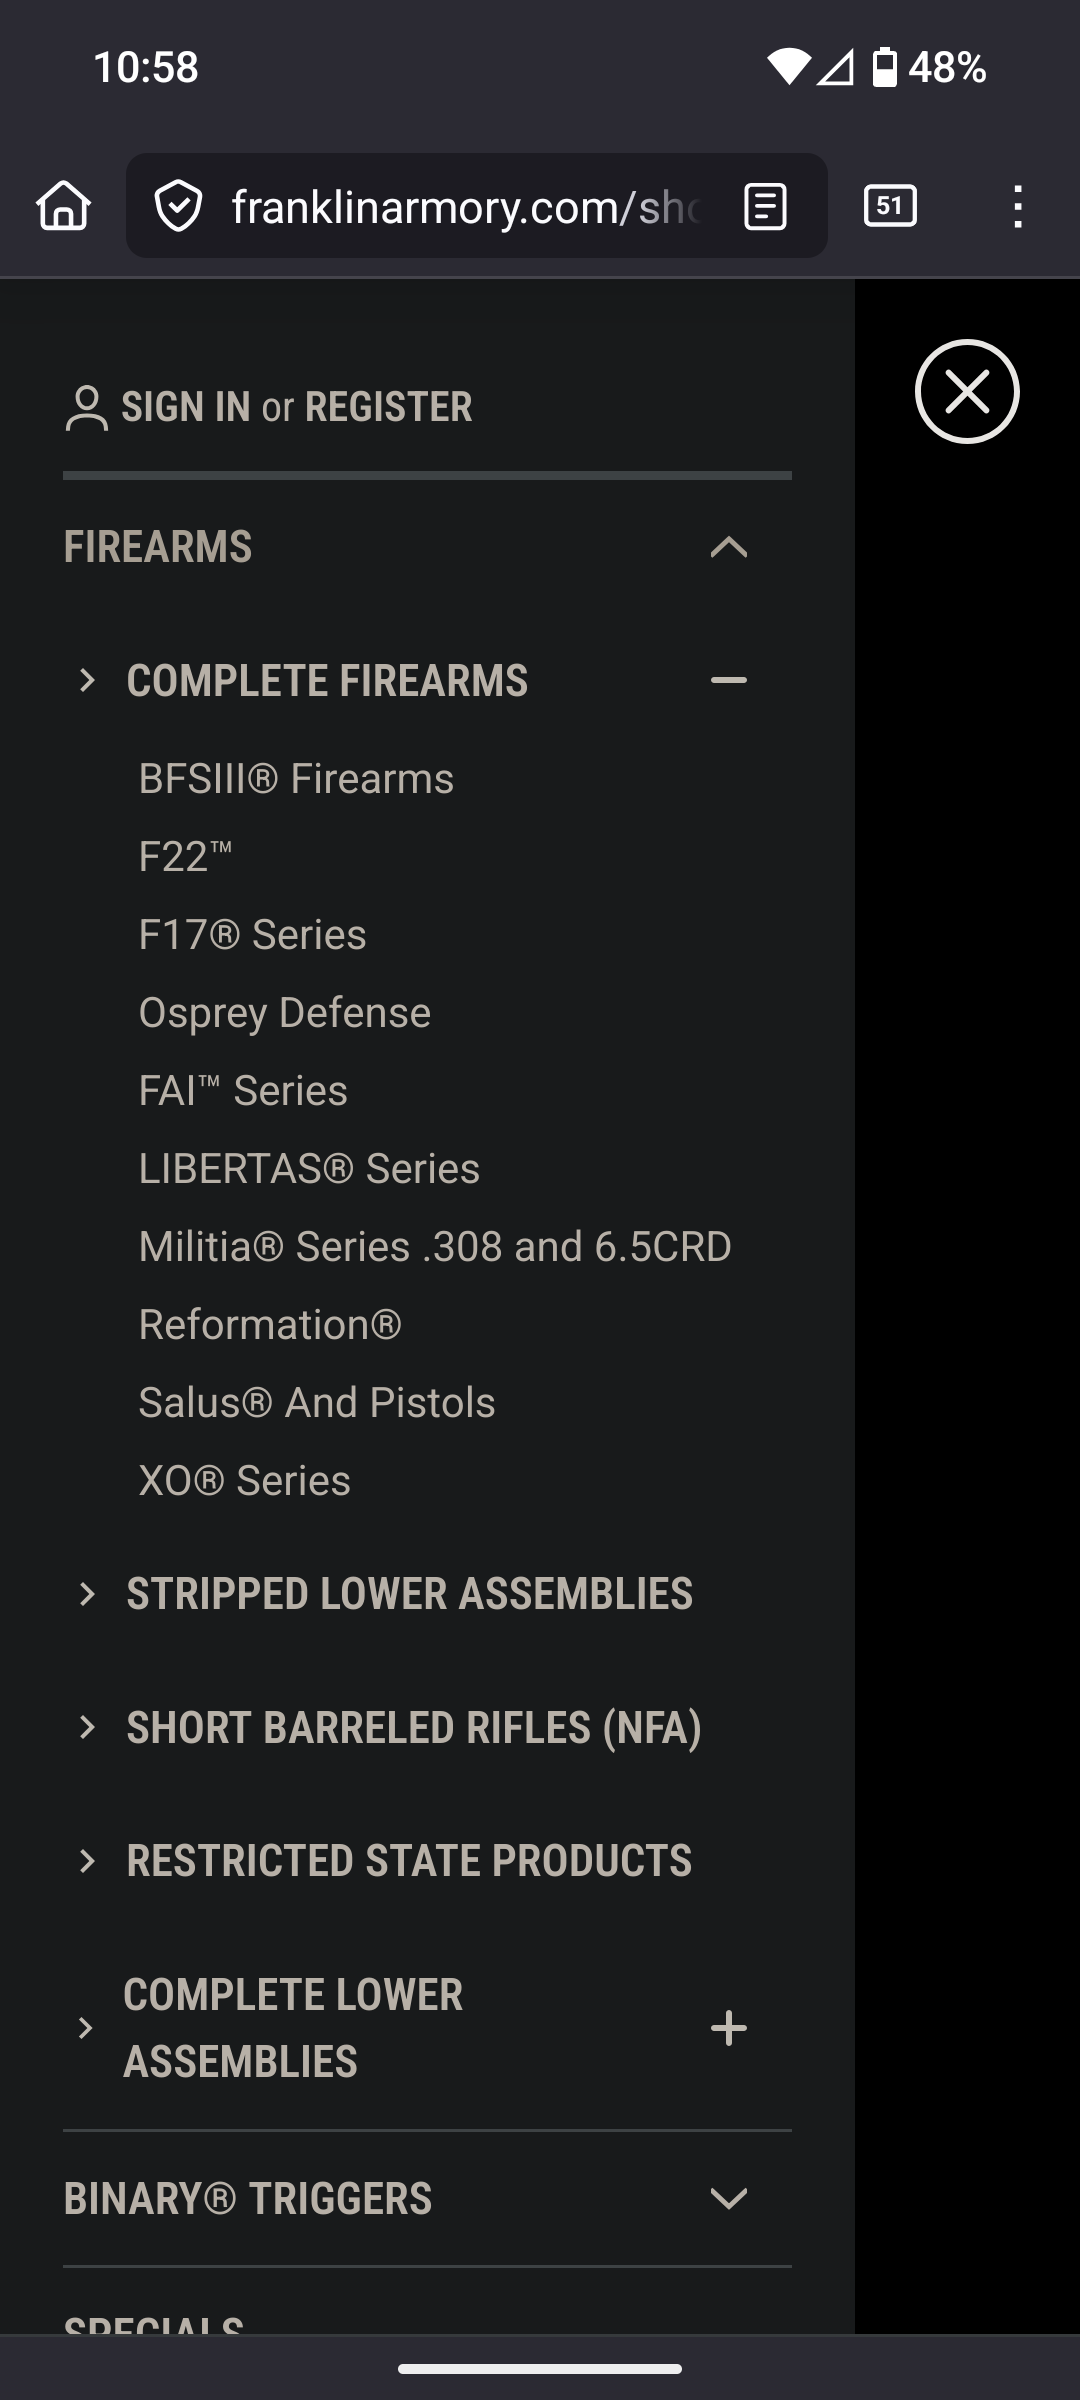Click the SIGN IN link
This screenshot has width=1080, height=2400.
click(186, 407)
